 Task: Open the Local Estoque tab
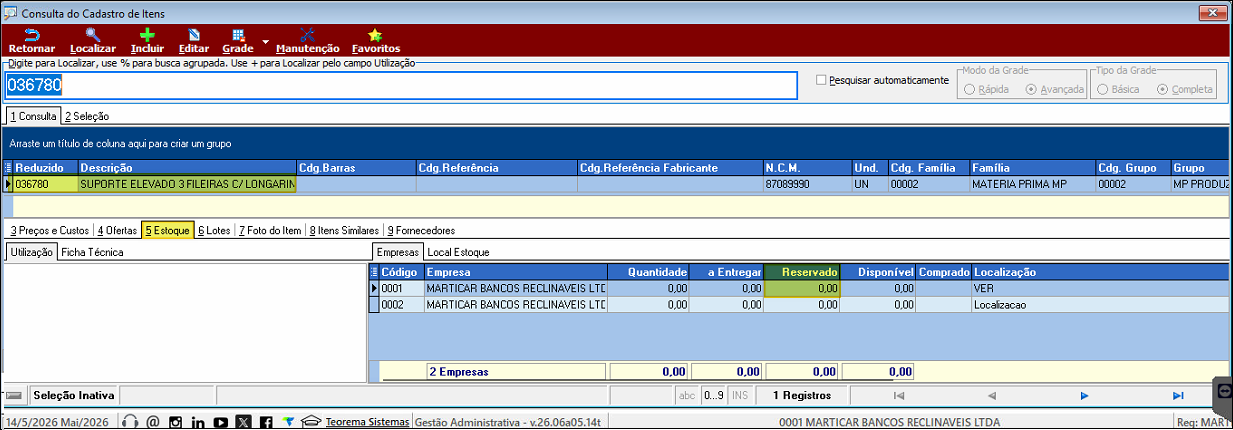coord(458,252)
